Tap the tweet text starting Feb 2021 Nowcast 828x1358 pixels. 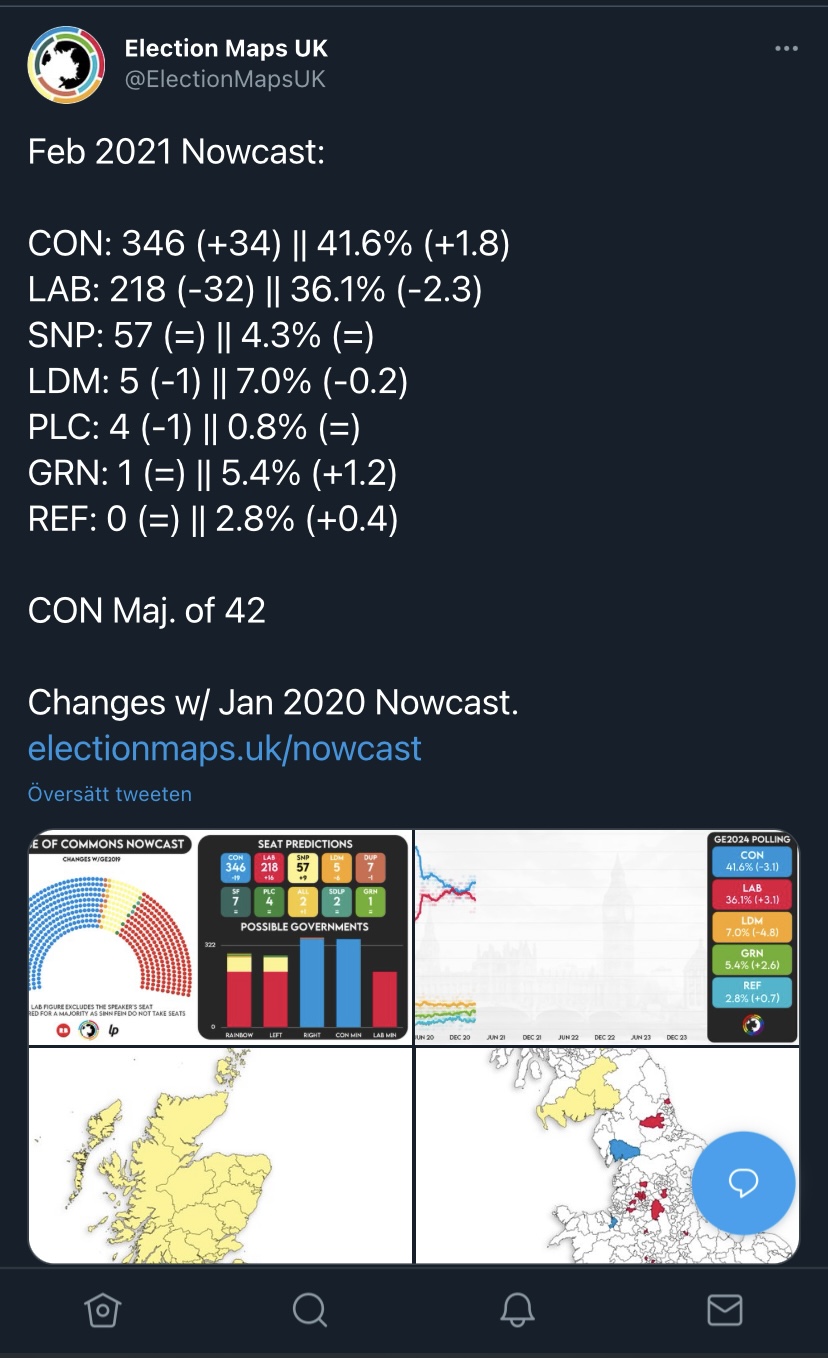(176, 152)
